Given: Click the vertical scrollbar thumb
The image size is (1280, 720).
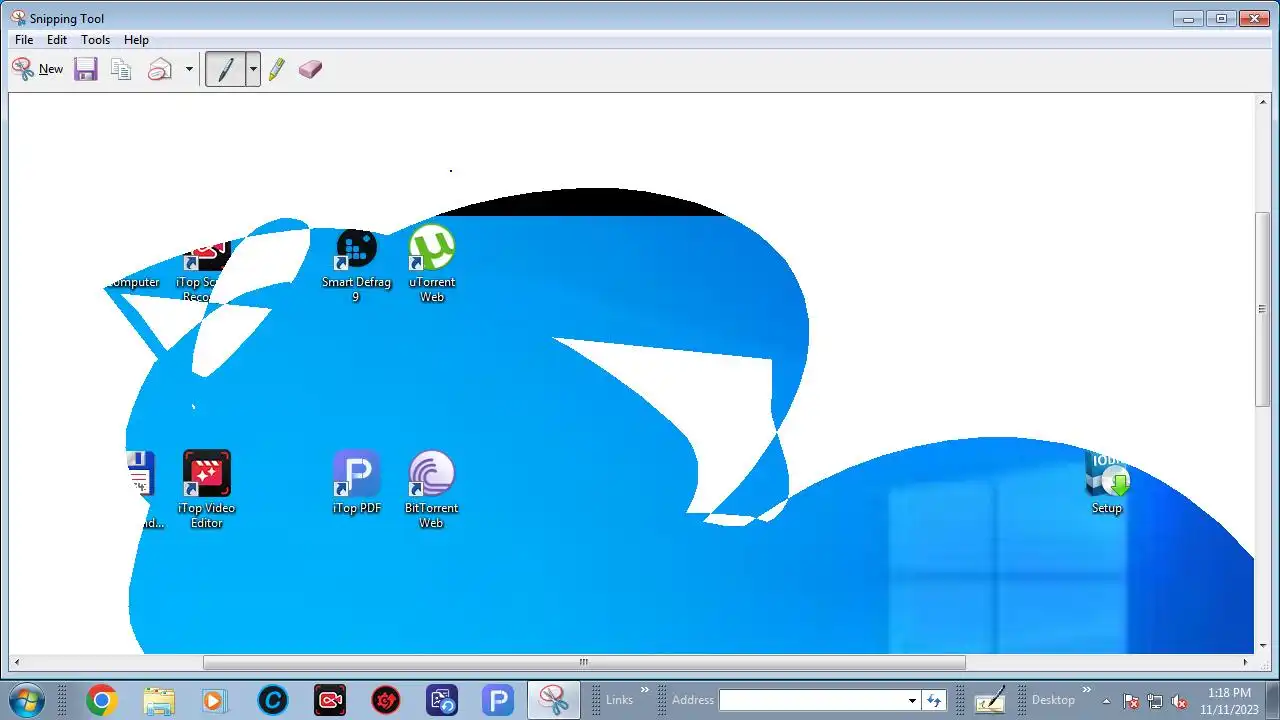Looking at the screenshot, I should pyautogui.click(x=1263, y=309).
